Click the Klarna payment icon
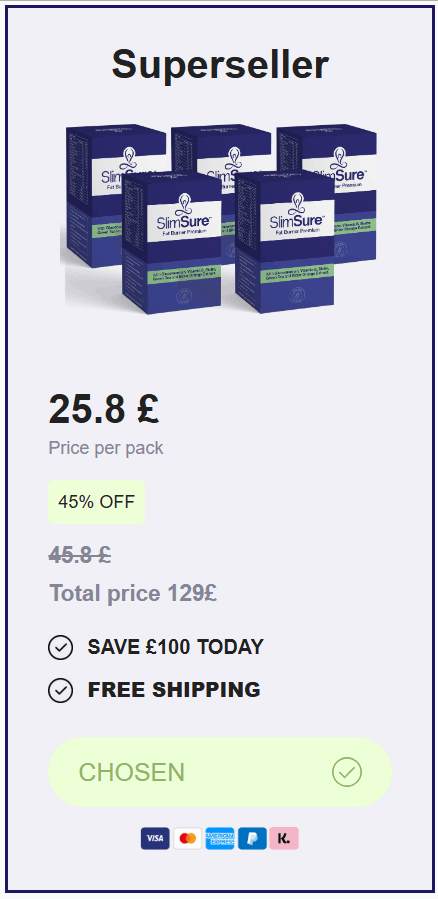The width and height of the screenshot is (438, 899). [x=284, y=838]
